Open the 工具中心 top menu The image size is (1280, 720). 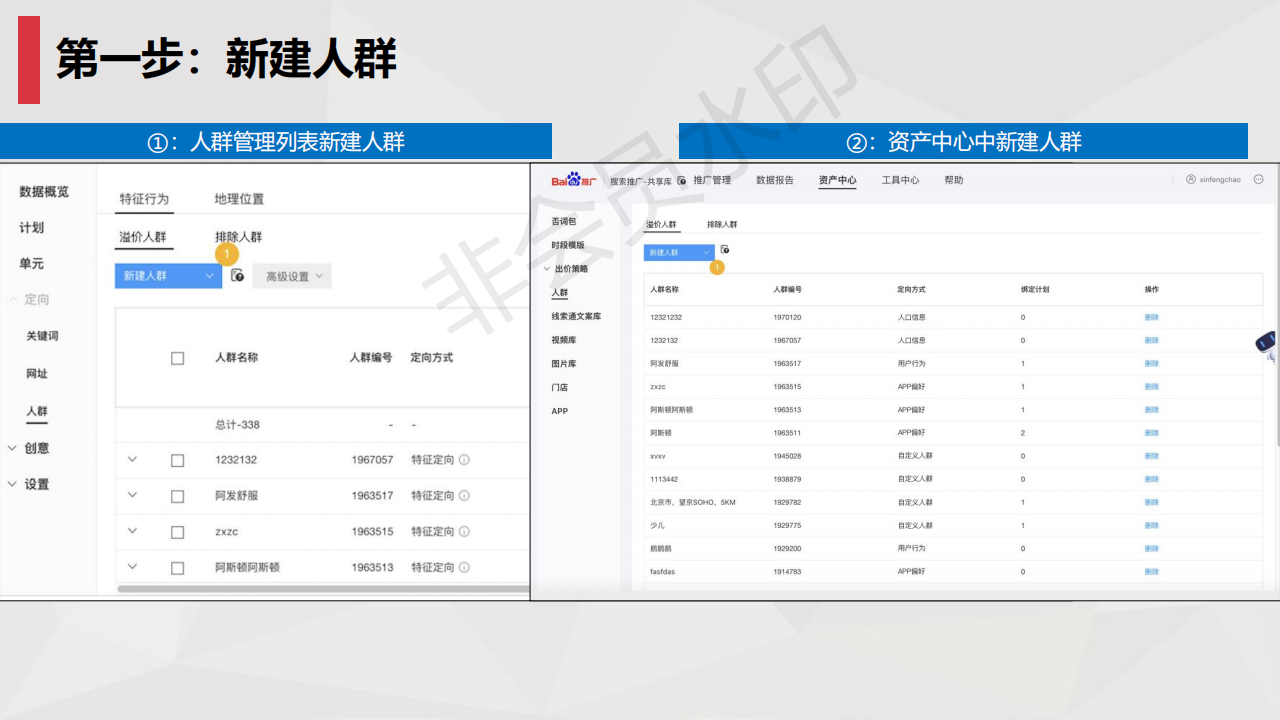tap(900, 180)
